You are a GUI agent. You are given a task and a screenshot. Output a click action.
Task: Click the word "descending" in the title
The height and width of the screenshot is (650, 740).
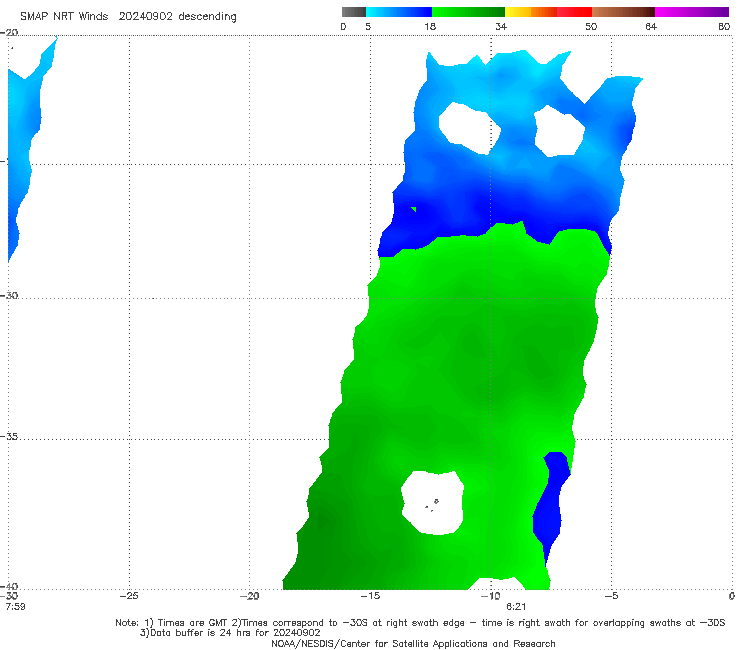pos(208,17)
